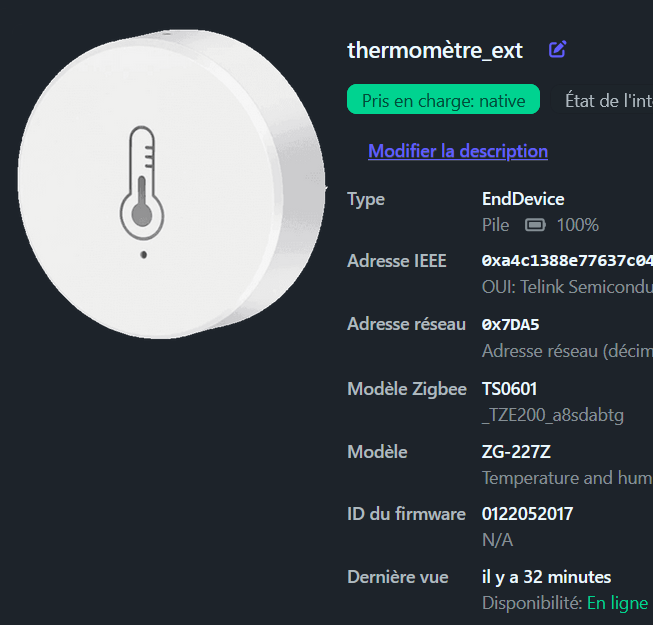Click the "il y a 32 minutes" last seen value
Image resolution: width=653 pixels, height=625 pixels.
click(x=546, y=577)
